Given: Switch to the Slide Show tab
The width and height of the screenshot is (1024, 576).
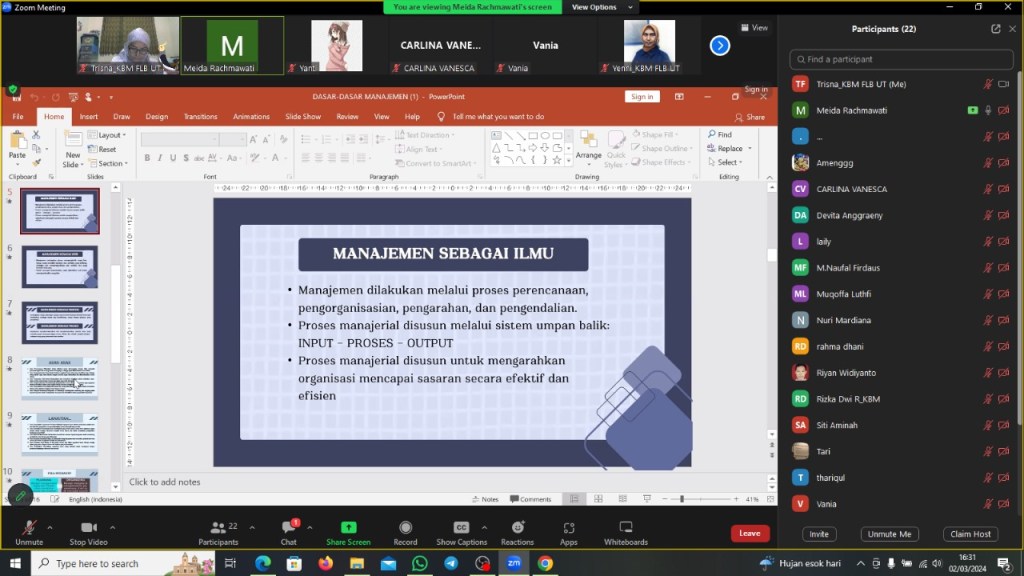Looking at the screenshot, I should 303,116.
